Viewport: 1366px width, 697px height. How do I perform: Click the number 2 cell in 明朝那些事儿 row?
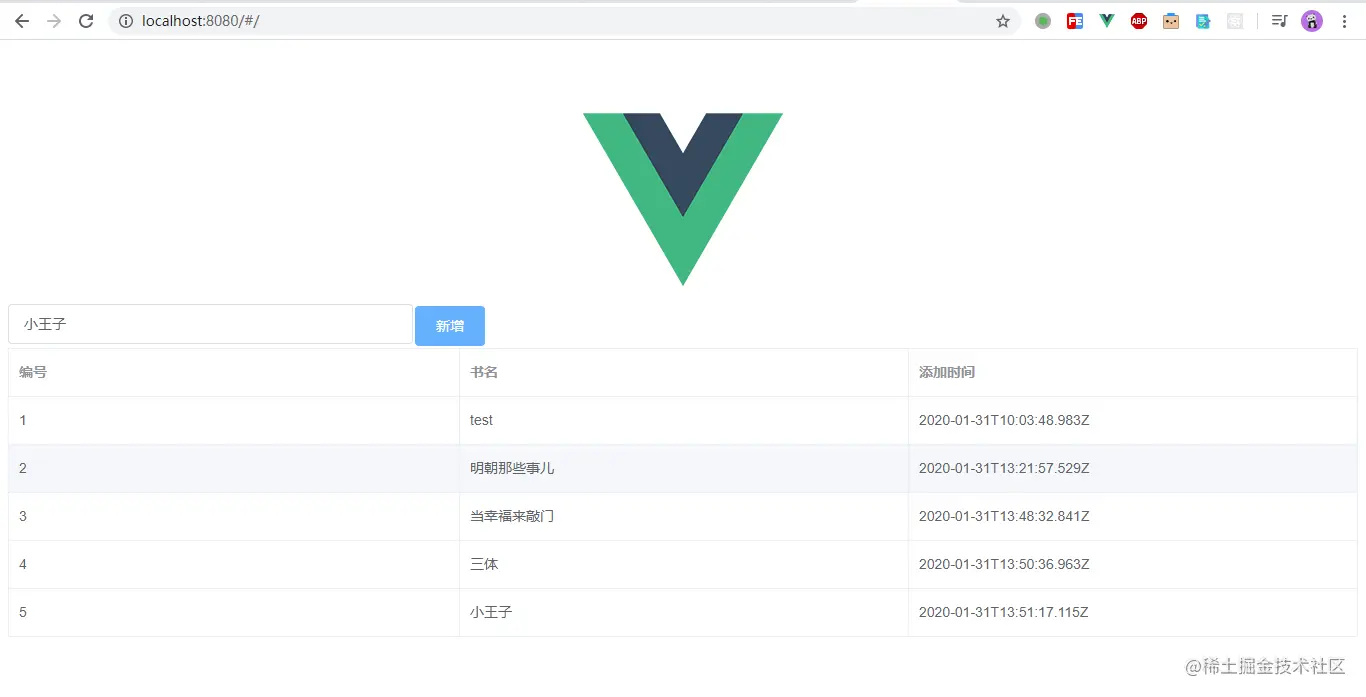234,468
